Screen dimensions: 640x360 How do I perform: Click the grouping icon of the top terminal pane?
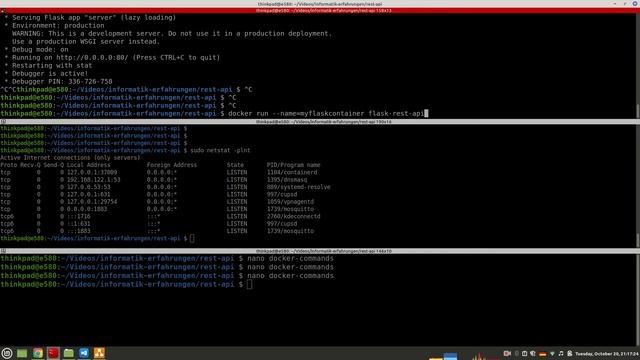coord(3,11)
